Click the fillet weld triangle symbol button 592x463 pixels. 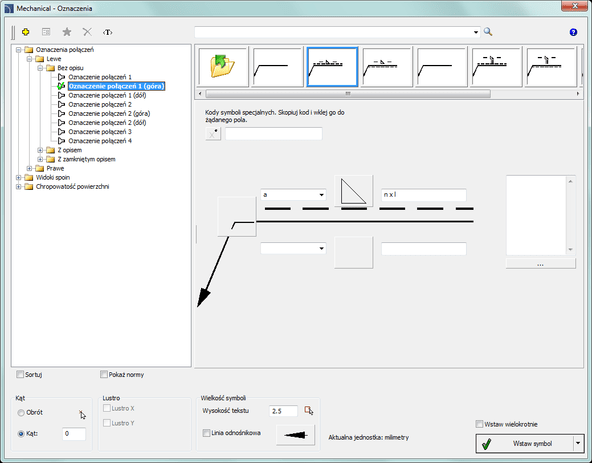[354, 191]
